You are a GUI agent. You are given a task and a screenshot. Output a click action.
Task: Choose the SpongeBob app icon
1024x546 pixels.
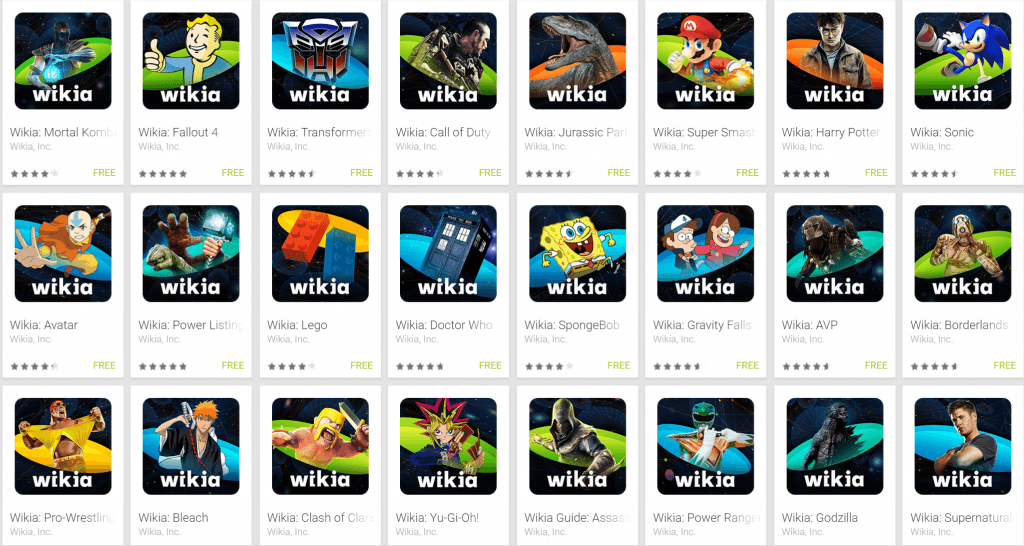coord(577,253)
